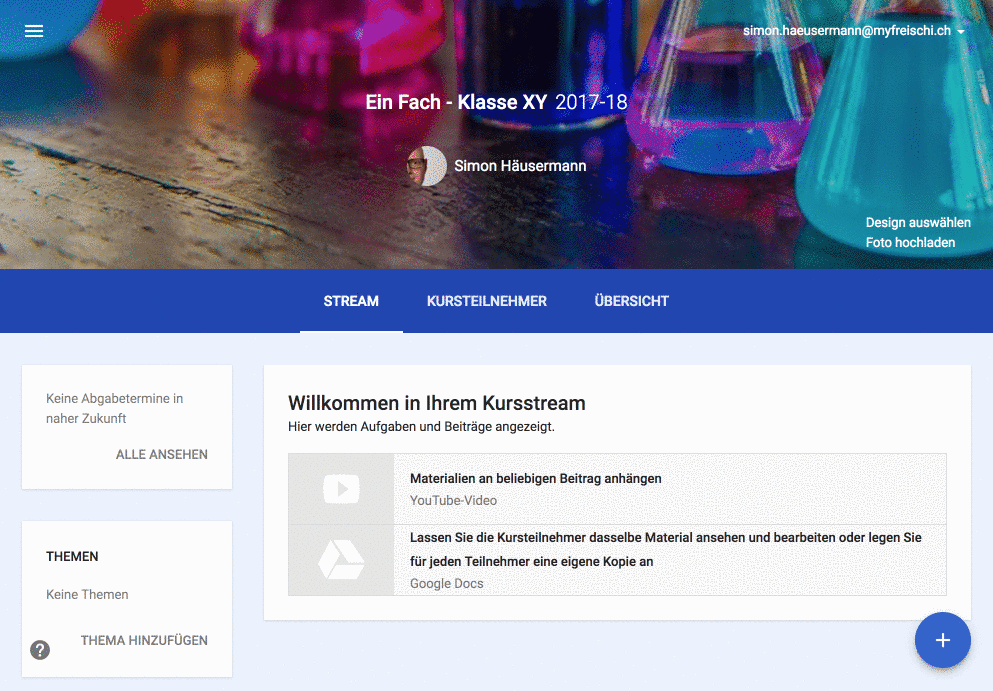
Task: Click Simon Häusermann's profile avatar
Action: pyautogui.click(x=427, y=166)
